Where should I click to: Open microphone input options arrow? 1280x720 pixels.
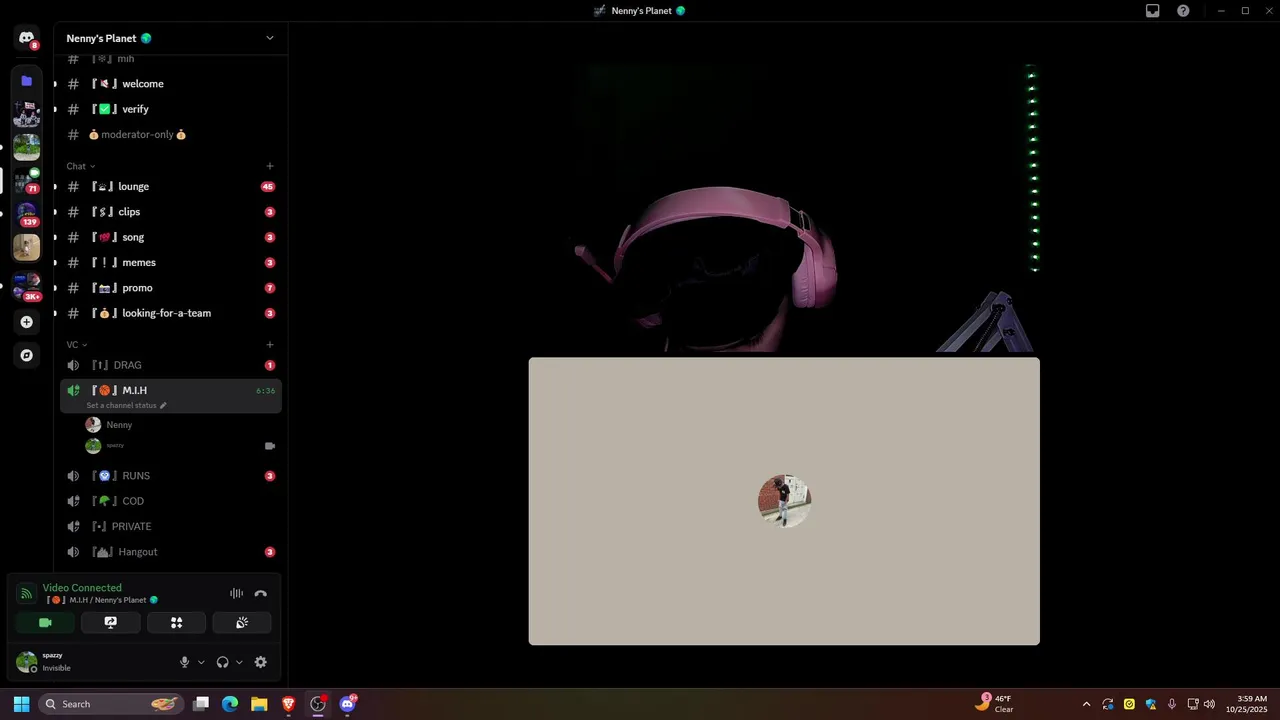click(201, 662)
